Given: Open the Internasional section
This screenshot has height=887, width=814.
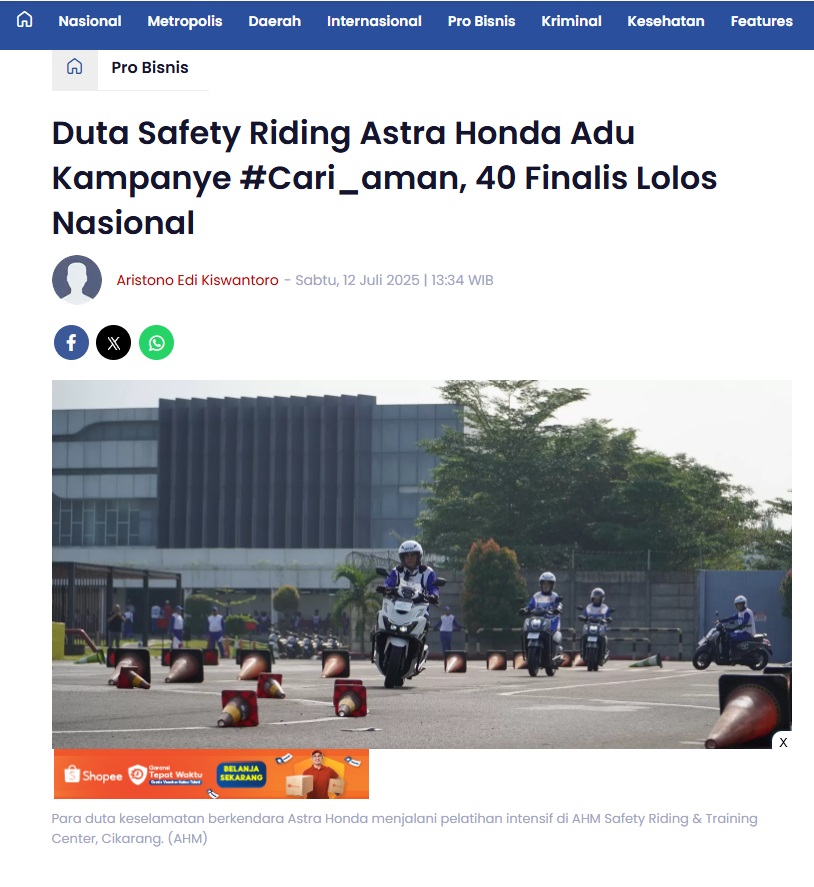Looking at the screenshot, I should click(x=374, y=21).
